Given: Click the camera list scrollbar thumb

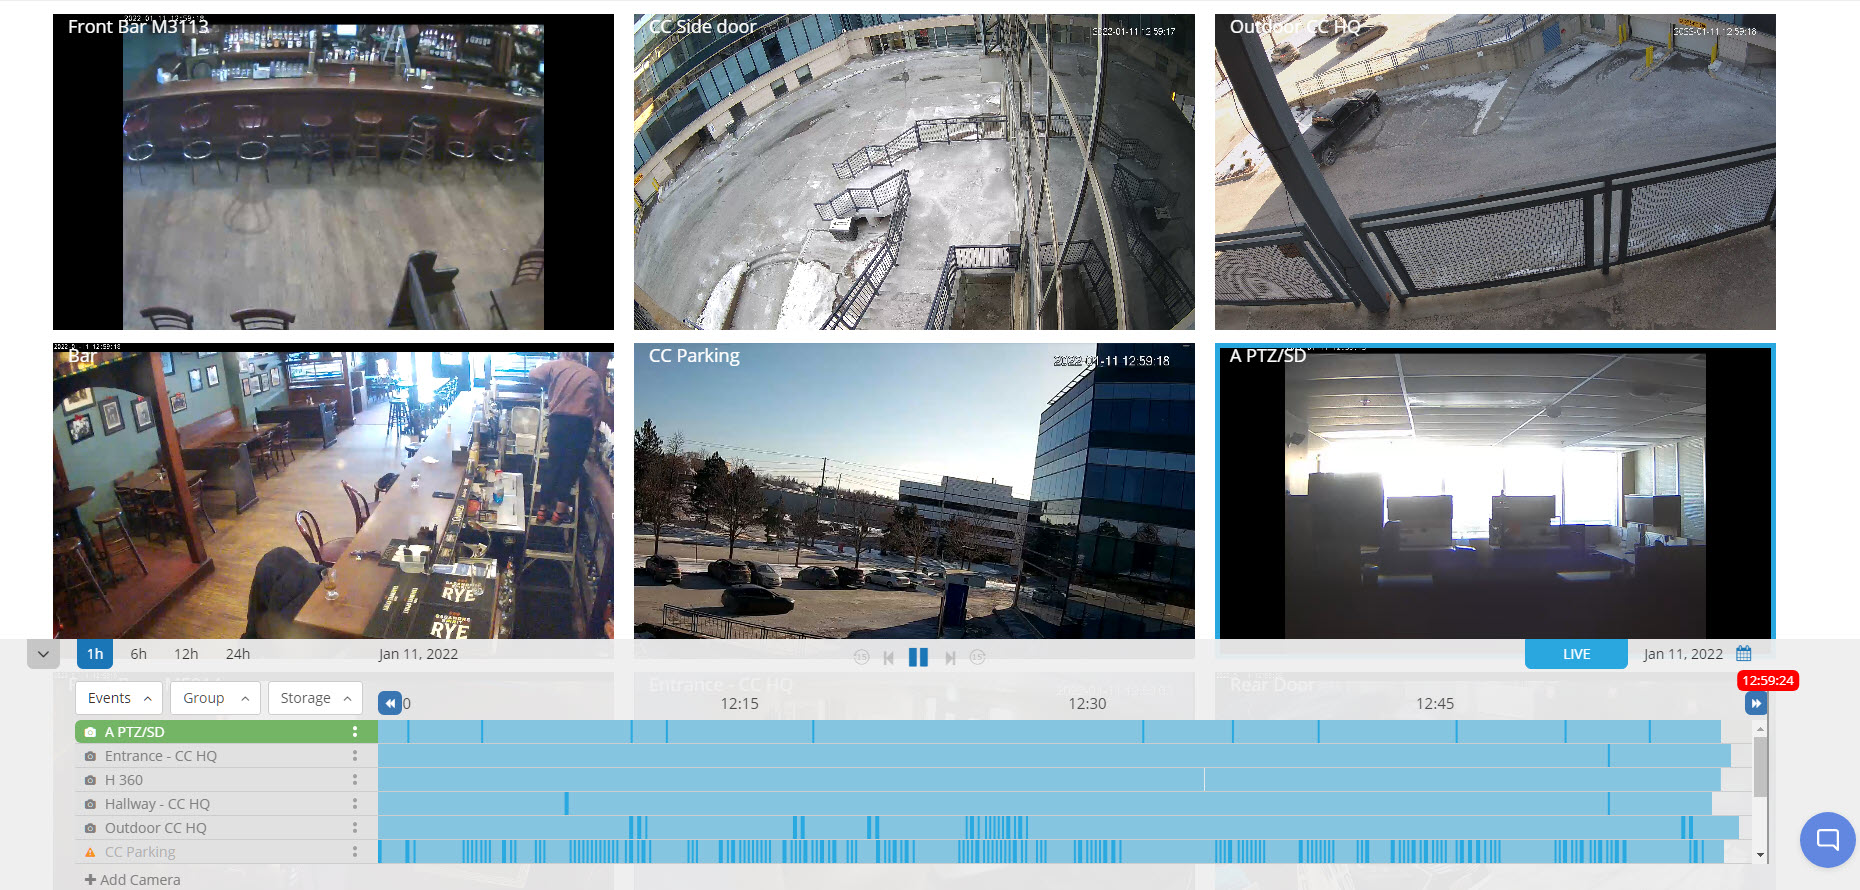Looking at the screenshot, I should click(1761, 766).
